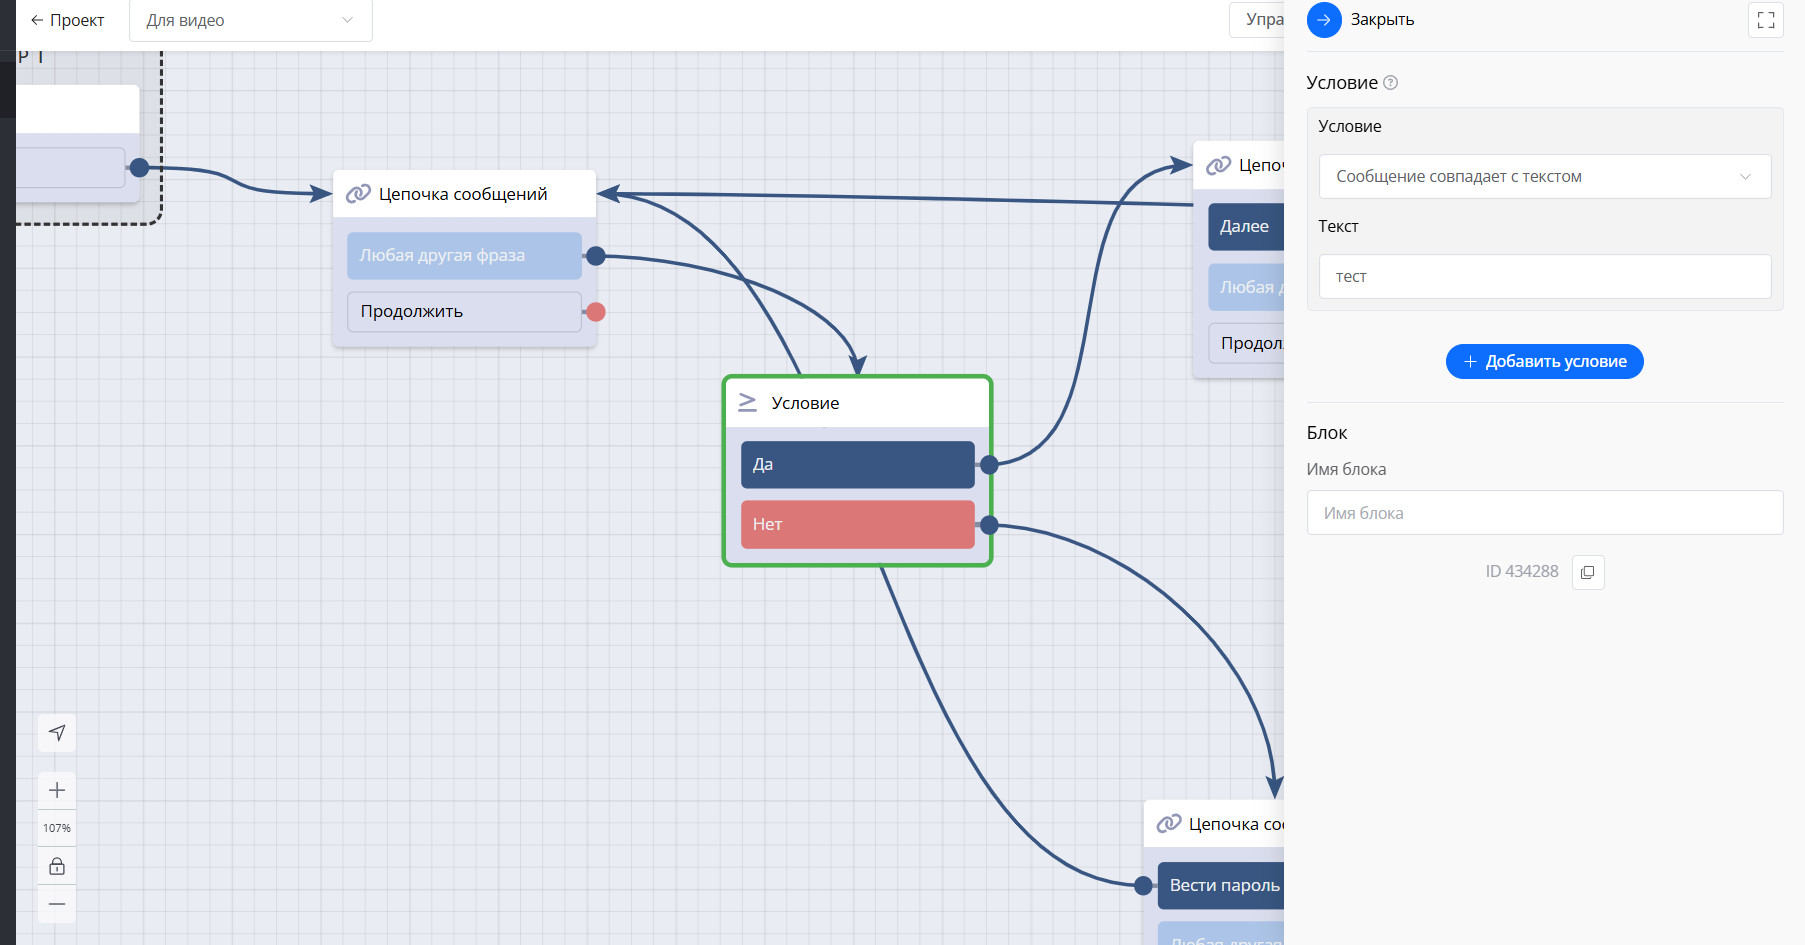This screenshot has height=945, width=1805.
Task: Select the red Нет branch
Action: coord(857,525)
